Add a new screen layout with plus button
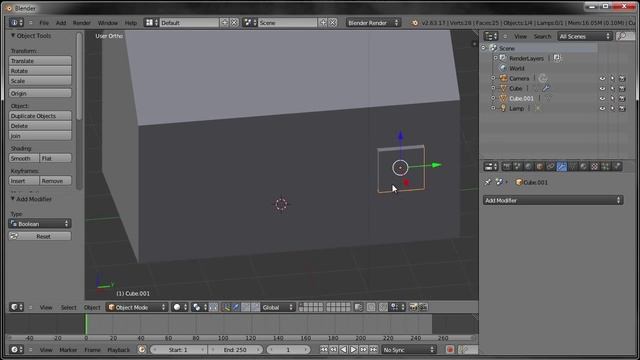This screenshot has height=360, width=640. [x=224, y=22]
